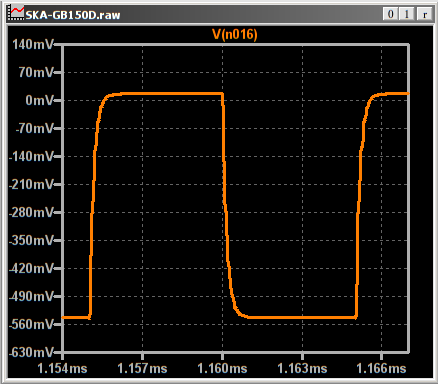Maximize the SKA-GB150D.raw plot window
Viewport: 438px width, 384px height.
[407, 14]
